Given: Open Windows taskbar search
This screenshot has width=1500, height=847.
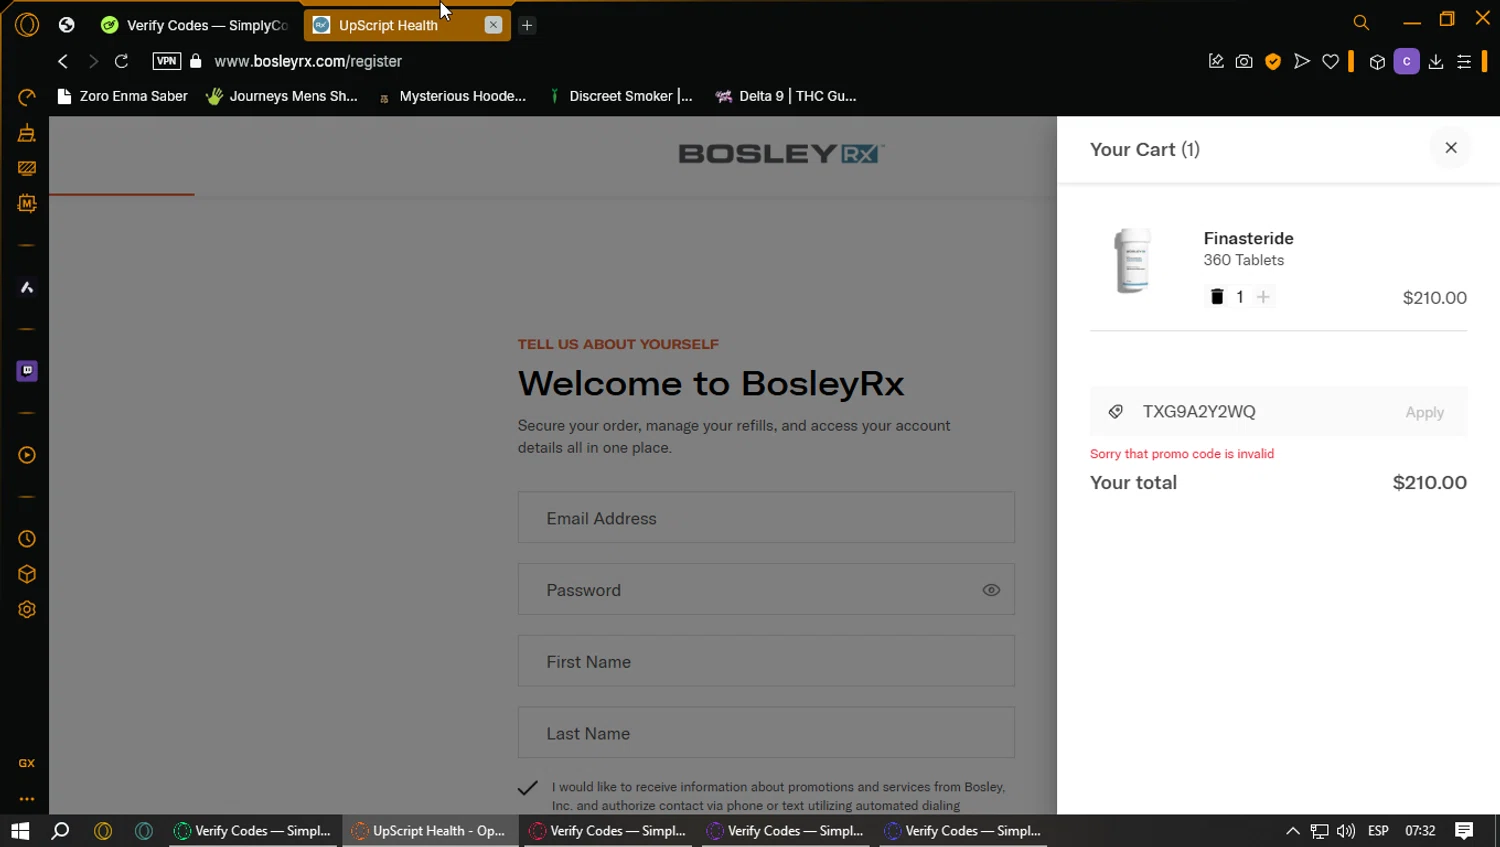Looking at the screenshot, I should point(60,831).
